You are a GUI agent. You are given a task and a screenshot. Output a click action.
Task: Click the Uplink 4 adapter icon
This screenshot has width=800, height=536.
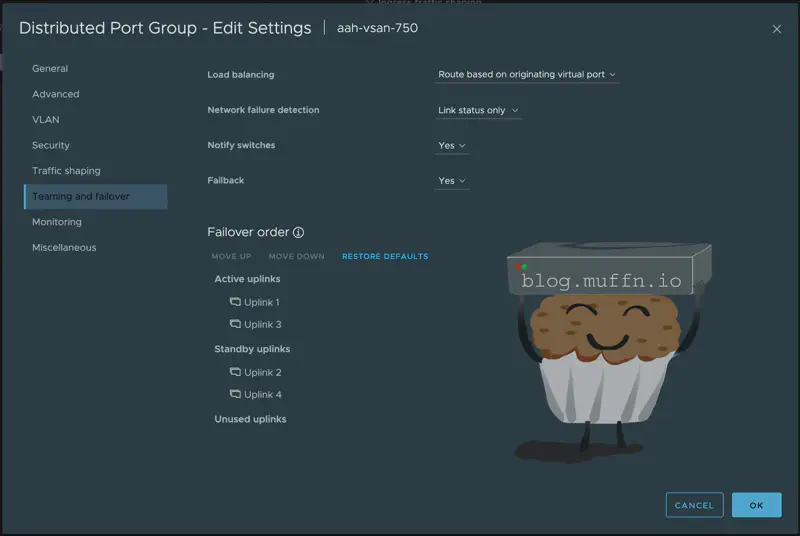[236, 394]
